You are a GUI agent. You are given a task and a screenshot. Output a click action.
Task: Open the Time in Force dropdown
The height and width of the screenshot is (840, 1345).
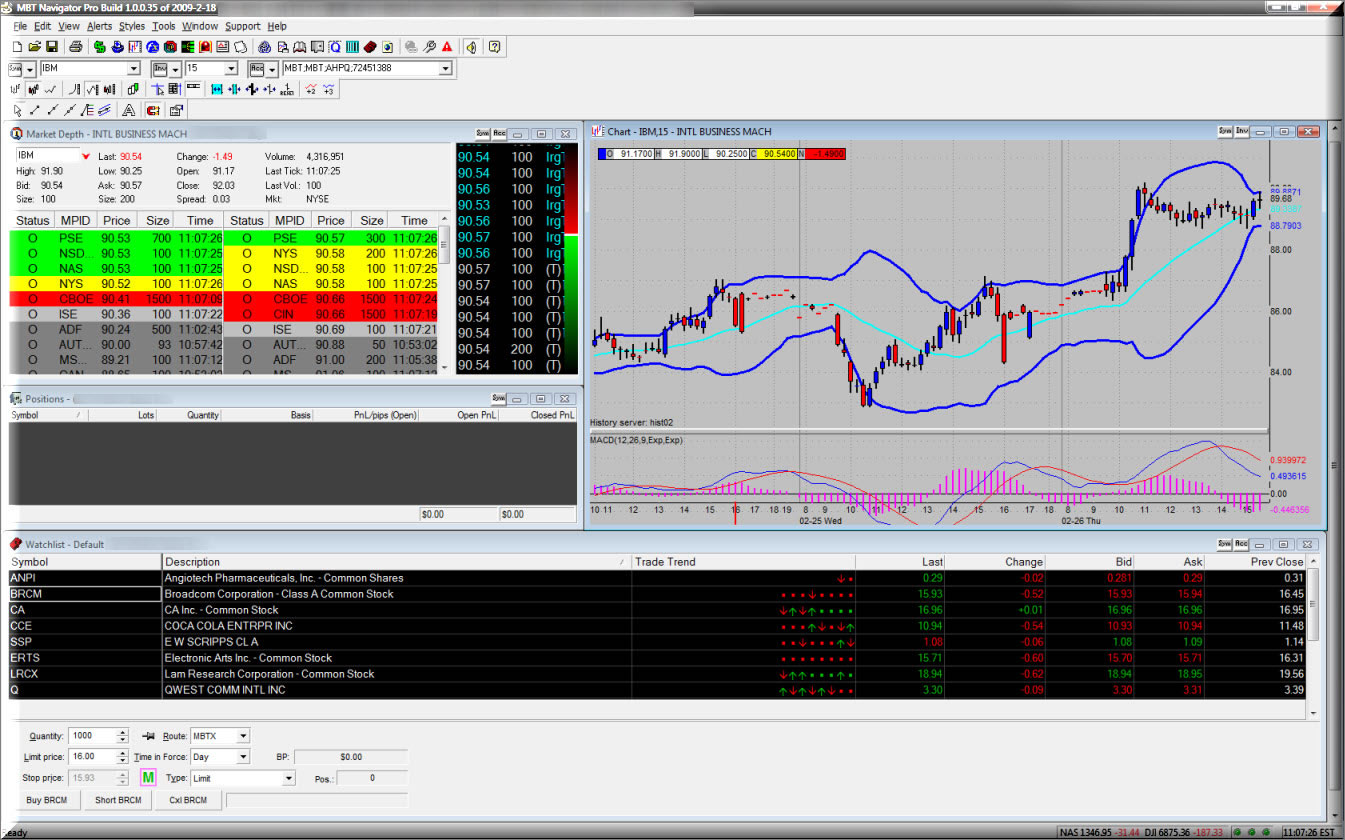(243, 757)
